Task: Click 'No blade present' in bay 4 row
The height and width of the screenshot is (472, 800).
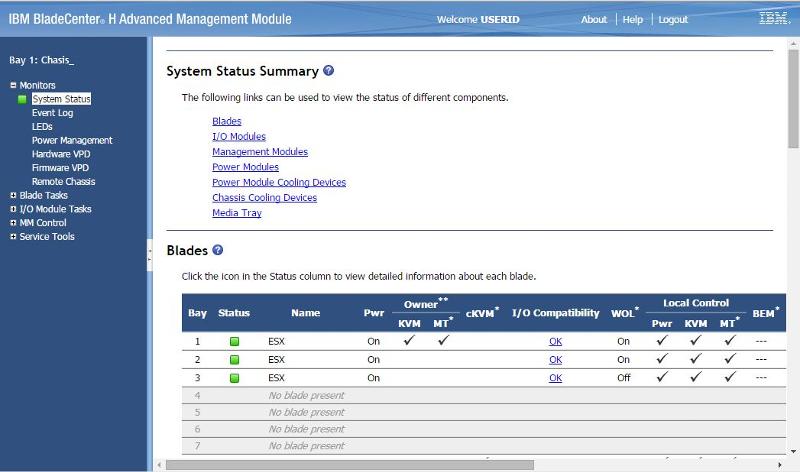Action: point(306,395)
